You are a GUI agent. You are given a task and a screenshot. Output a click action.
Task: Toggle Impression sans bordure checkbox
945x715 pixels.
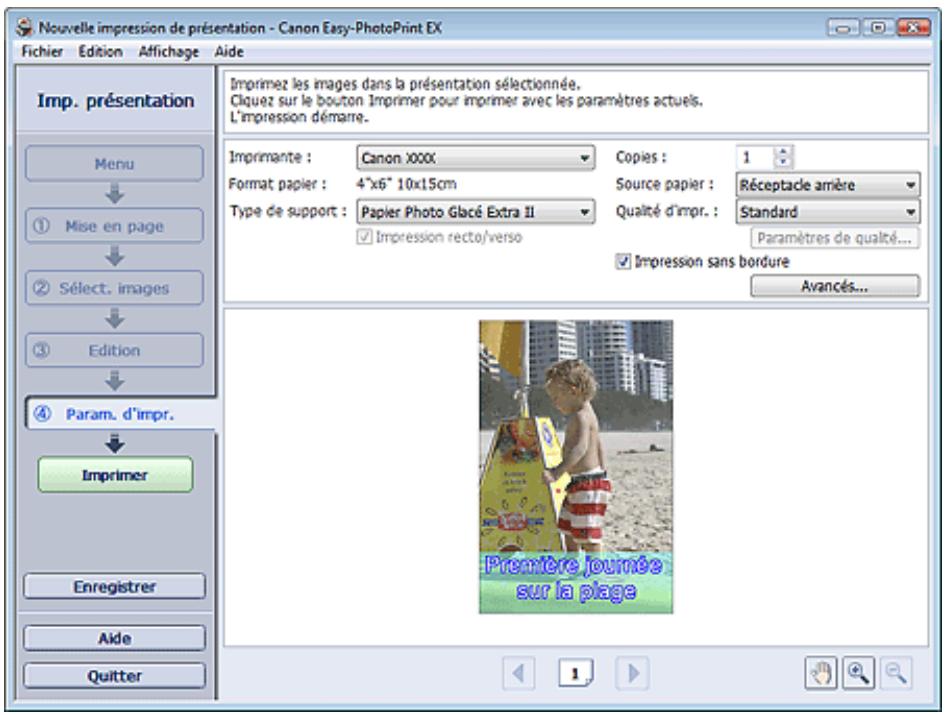pos(623,262)
